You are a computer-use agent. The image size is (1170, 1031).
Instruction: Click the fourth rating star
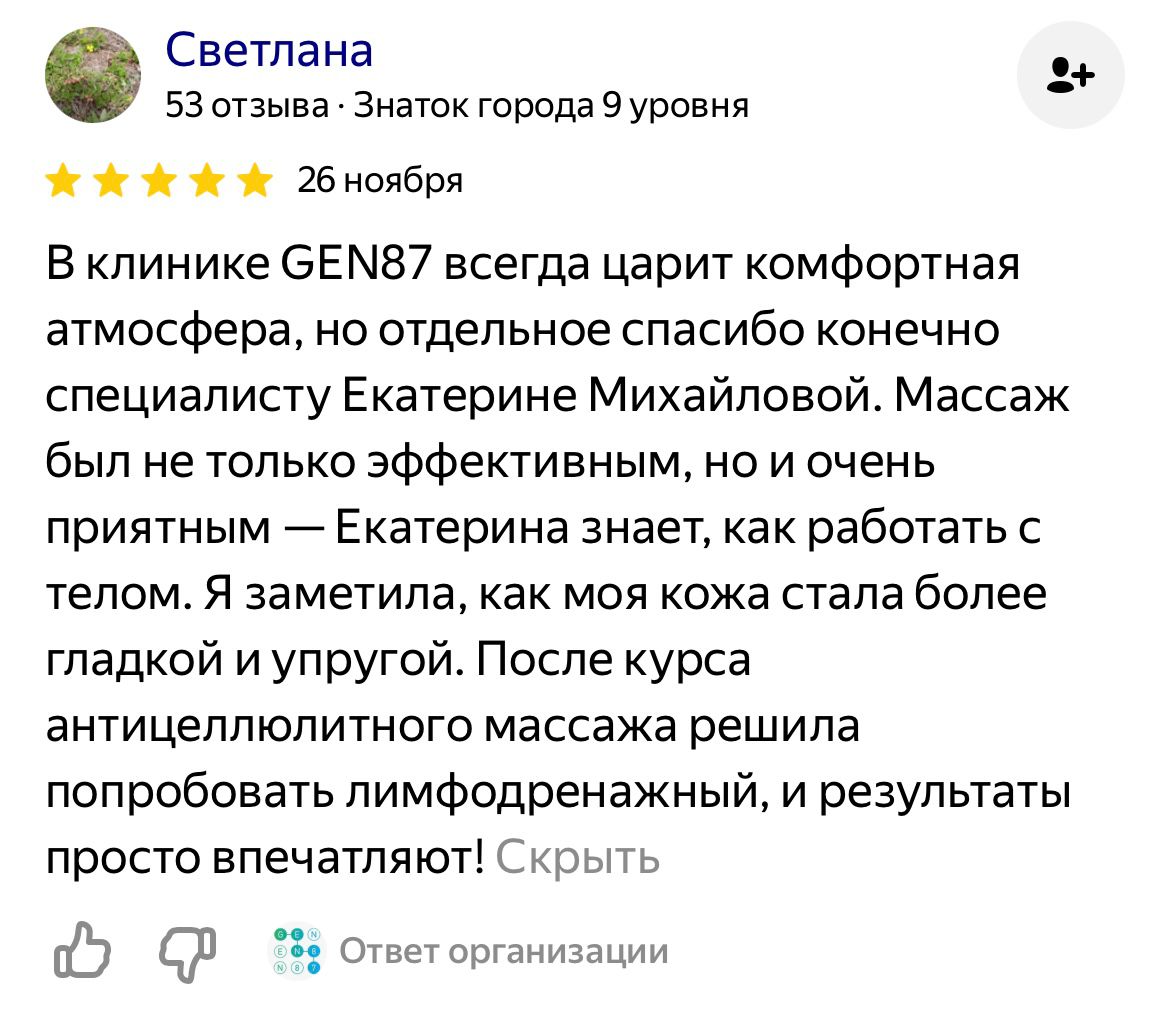pyautogui.click(x=207, y=181)
